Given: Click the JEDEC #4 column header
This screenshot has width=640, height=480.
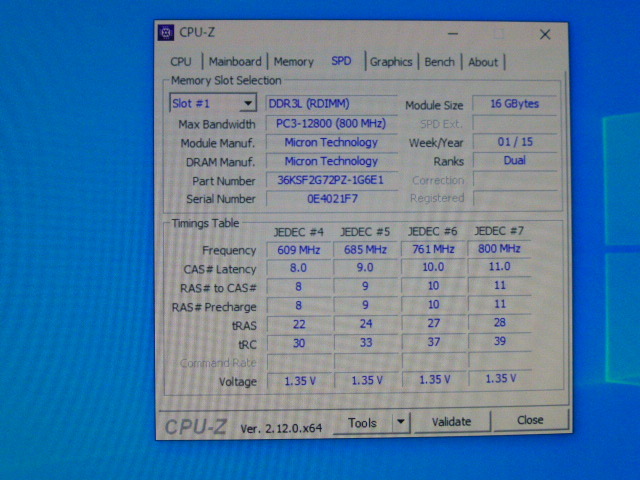Looking at the screenshot, I should pos(298,232).
